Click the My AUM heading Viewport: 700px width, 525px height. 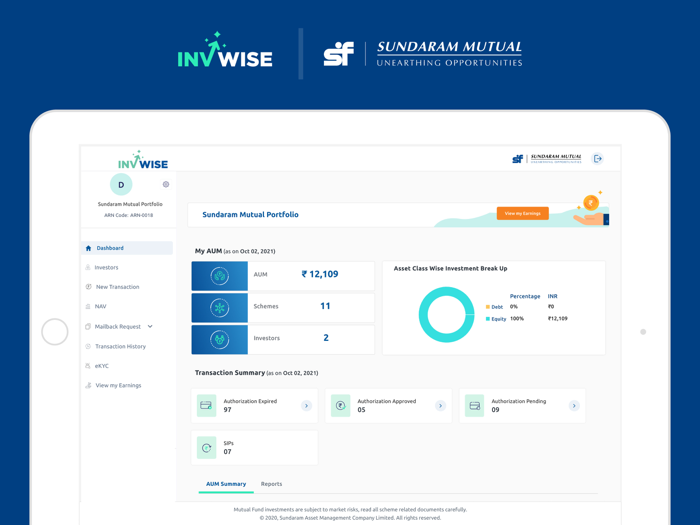pyautogui.click(x=208, y=251)
